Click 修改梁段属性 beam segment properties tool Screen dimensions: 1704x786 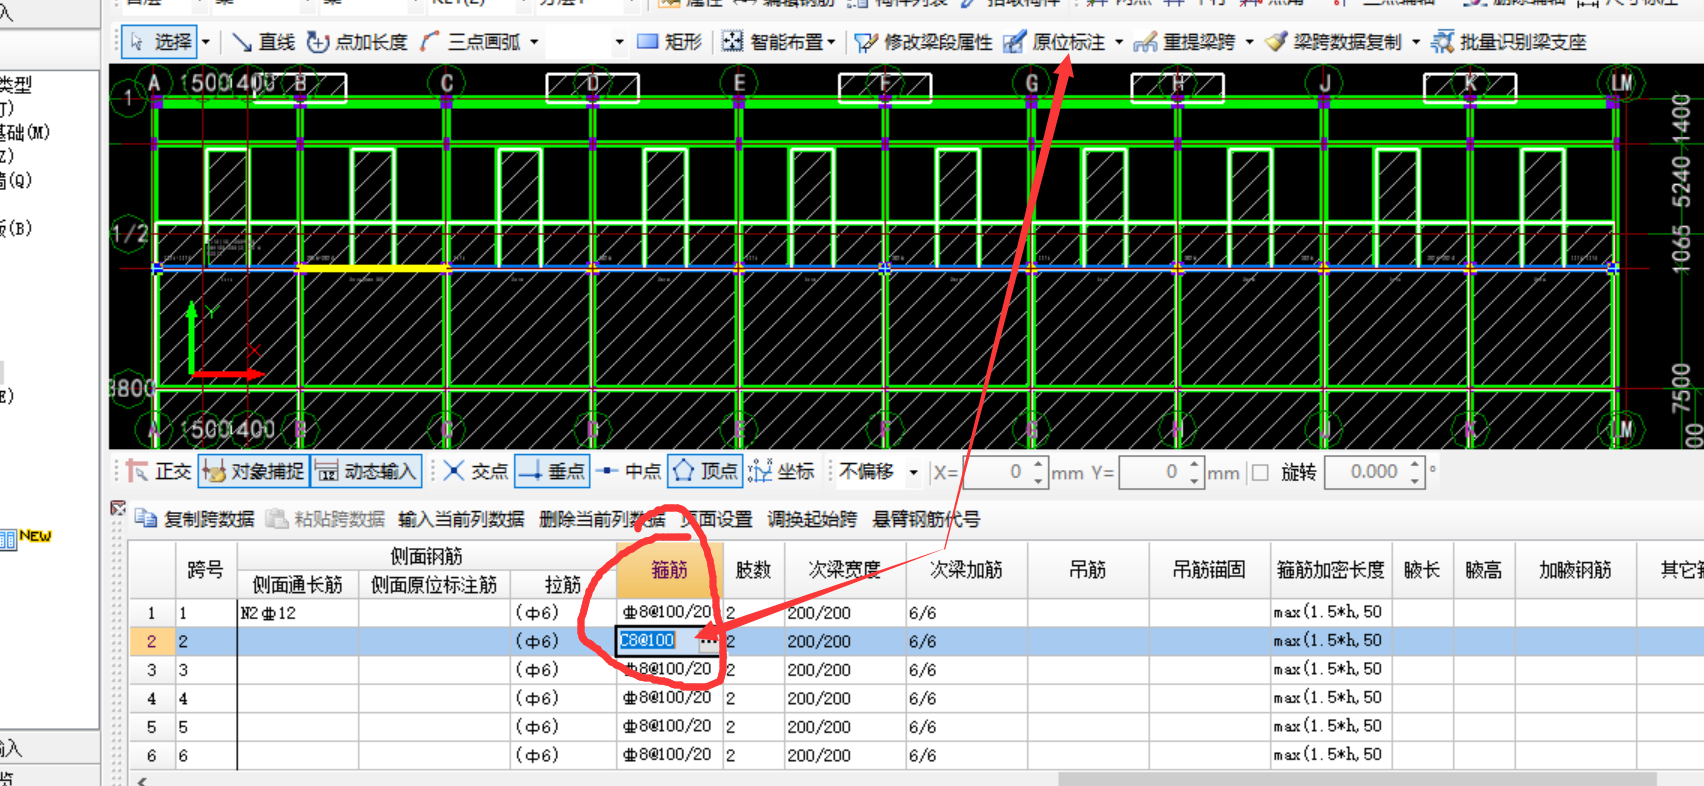pos(923,42)
